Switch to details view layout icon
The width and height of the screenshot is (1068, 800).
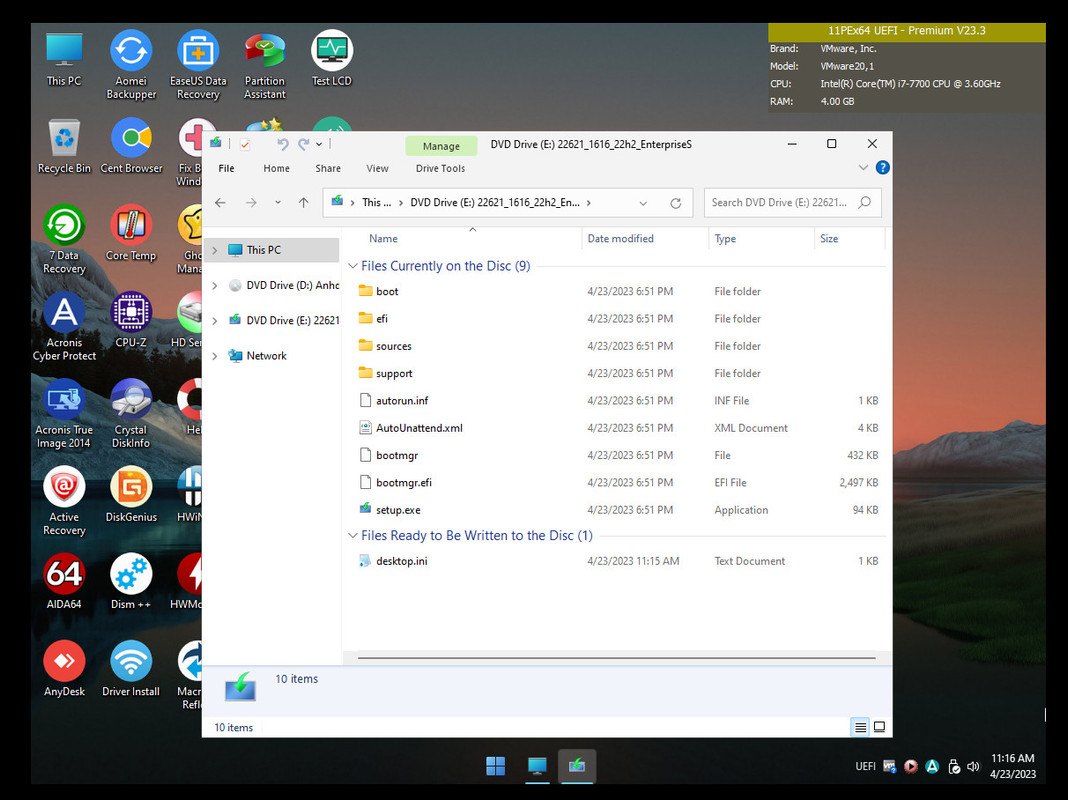(860, 727)
